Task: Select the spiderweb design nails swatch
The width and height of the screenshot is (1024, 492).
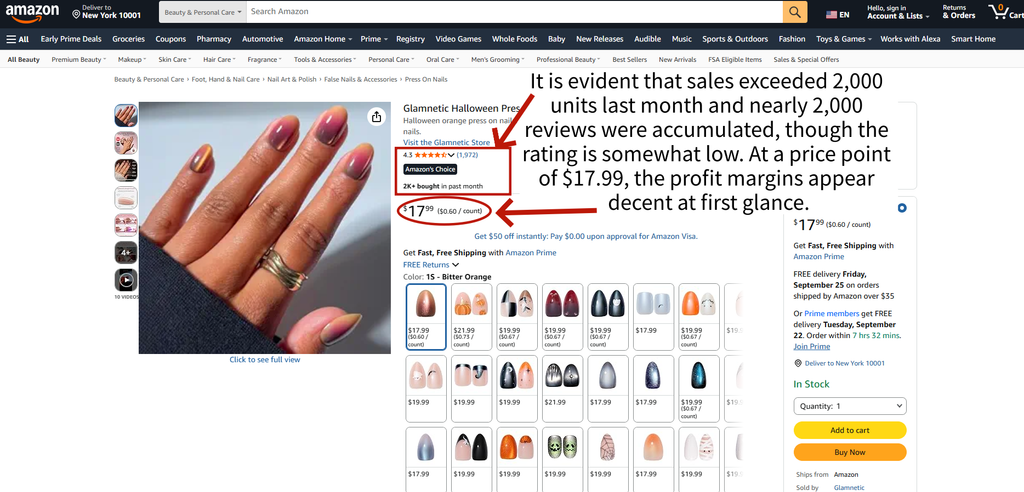Action: pos(609,460)
